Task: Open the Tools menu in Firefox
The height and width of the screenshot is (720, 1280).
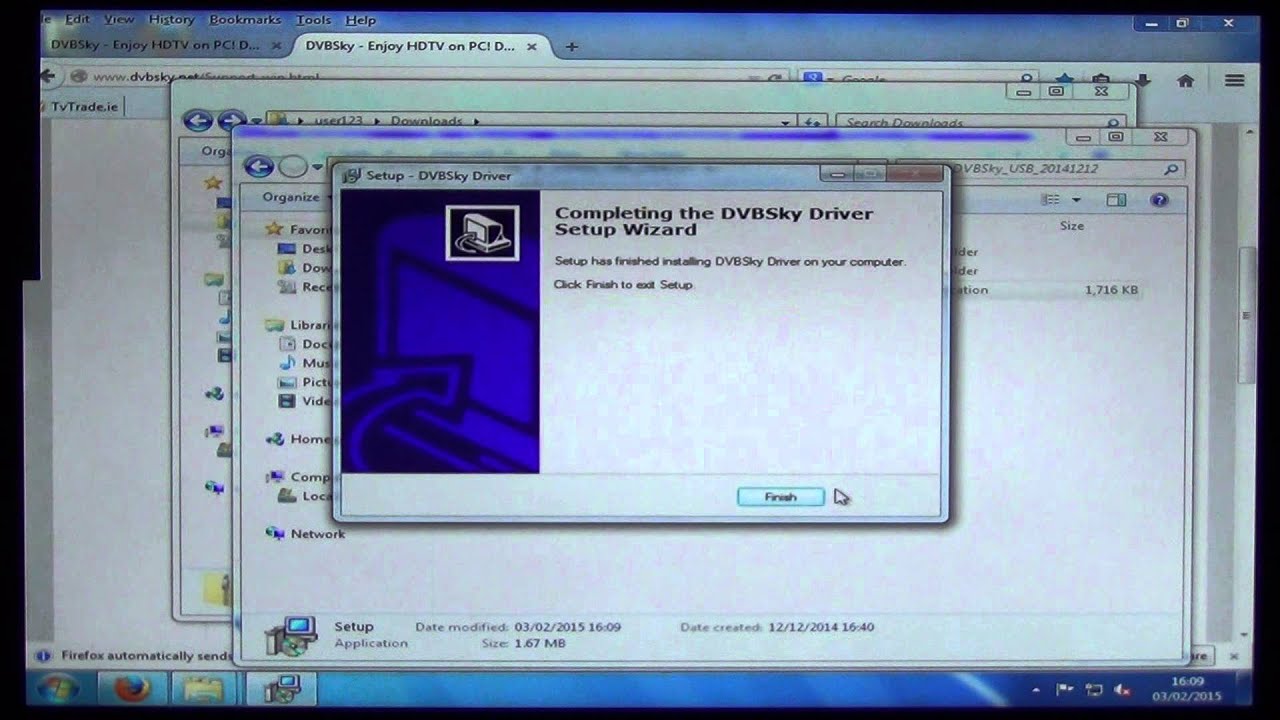Action: 314,19
